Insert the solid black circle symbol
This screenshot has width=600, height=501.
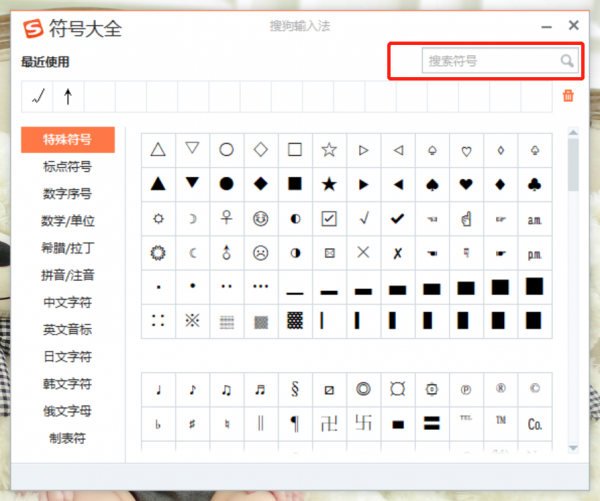click(x=227, y=184)
